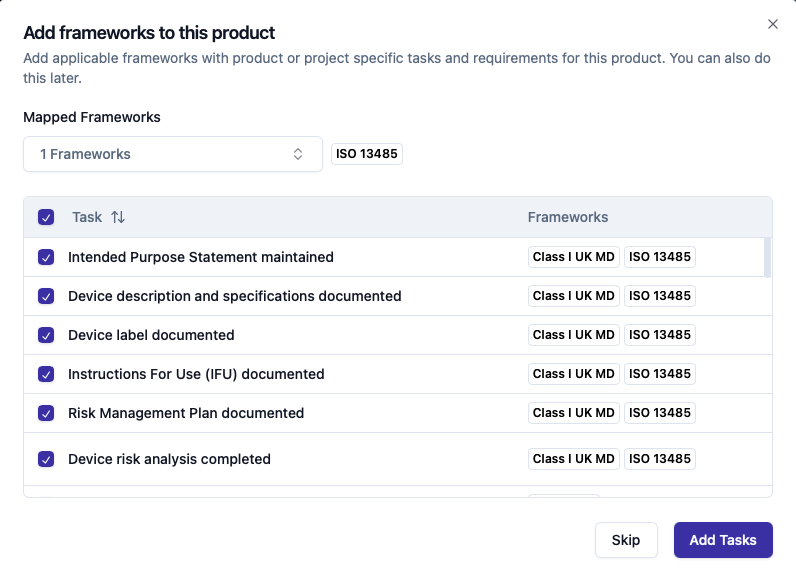Click ISO 13485 tag in Device description row
The height and width of the screenshot is (577, 796).
click(659, 296)
